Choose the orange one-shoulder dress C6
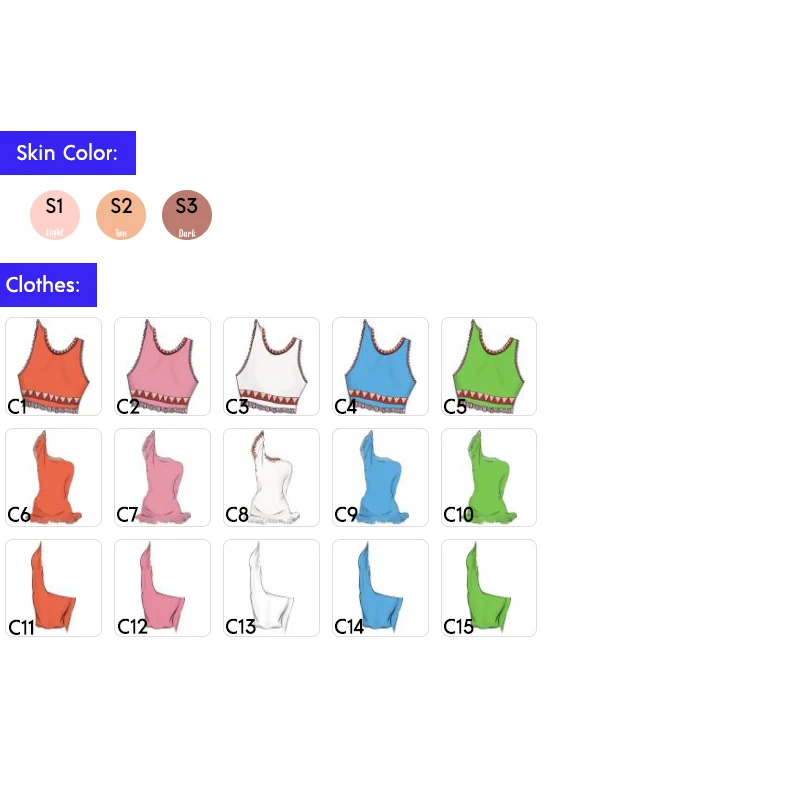This screenshot has width=800, height=800. pos(54,477)
